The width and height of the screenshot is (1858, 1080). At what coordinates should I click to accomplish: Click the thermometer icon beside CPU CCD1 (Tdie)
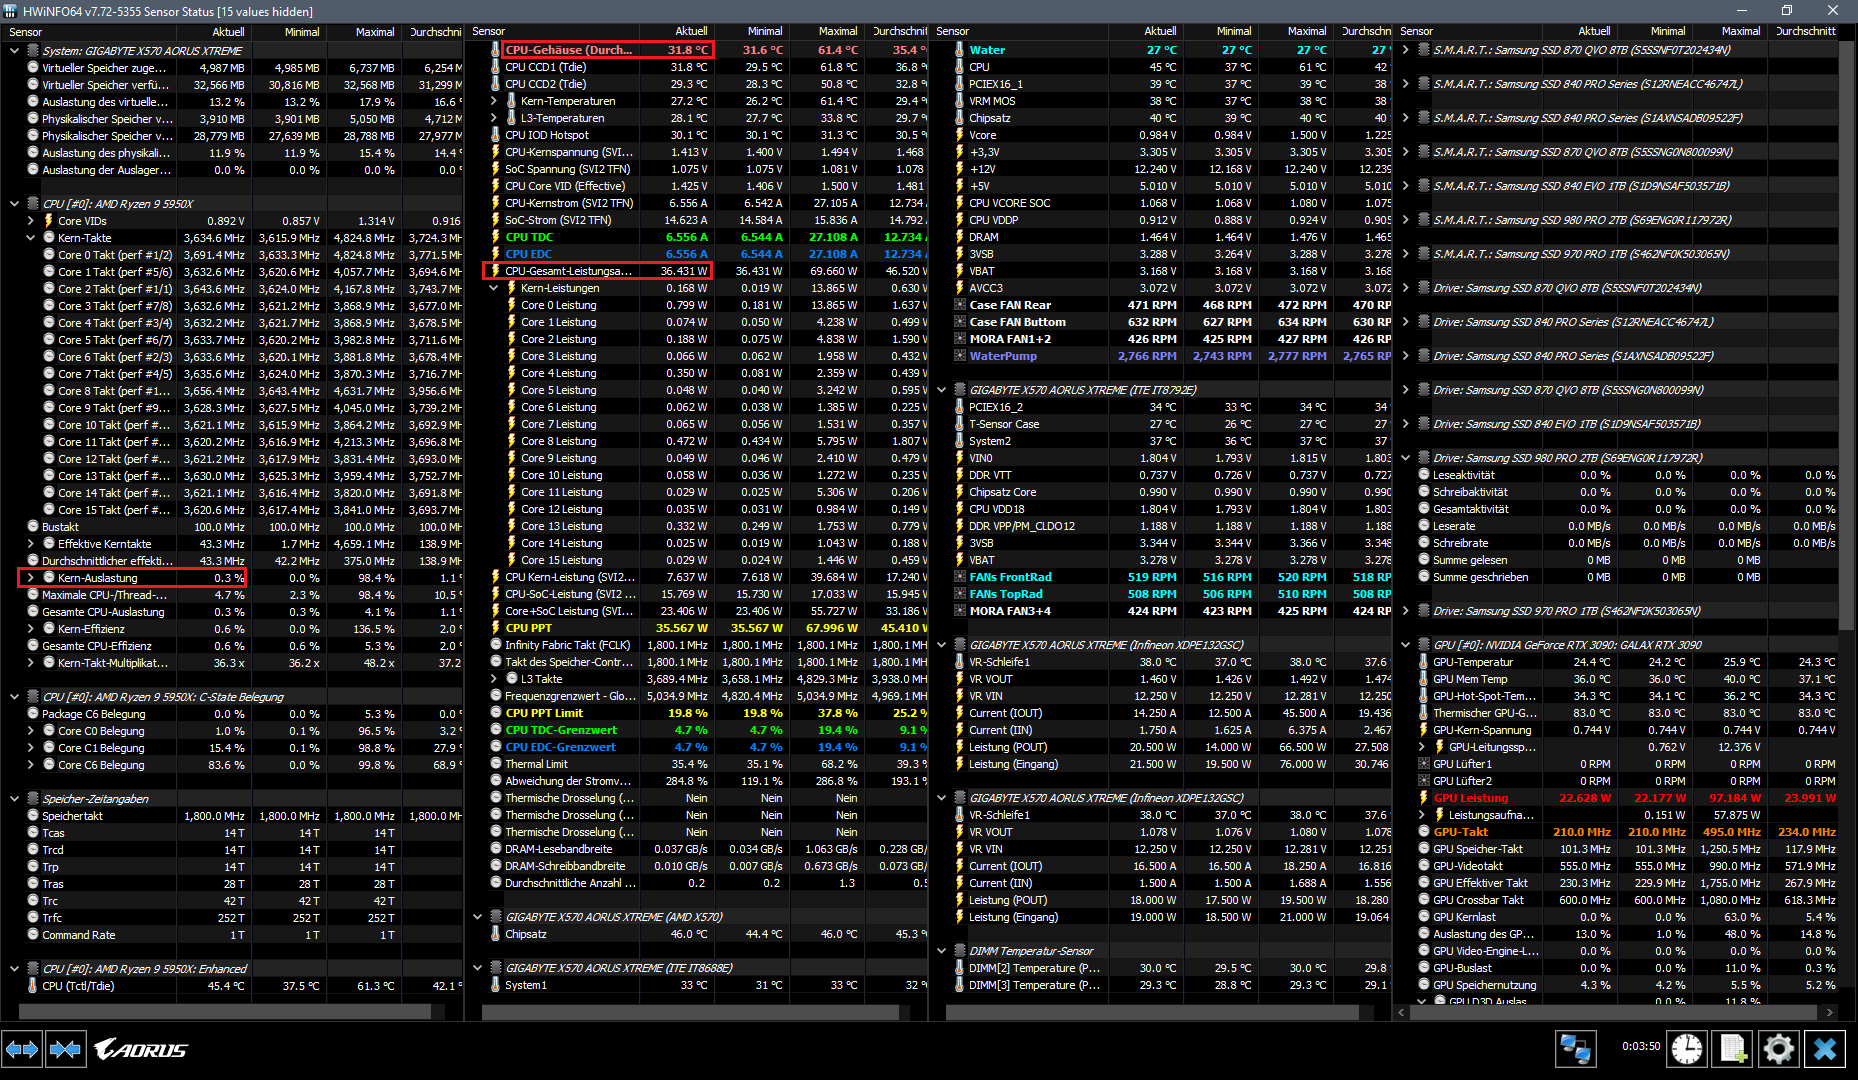click(496, 67)
